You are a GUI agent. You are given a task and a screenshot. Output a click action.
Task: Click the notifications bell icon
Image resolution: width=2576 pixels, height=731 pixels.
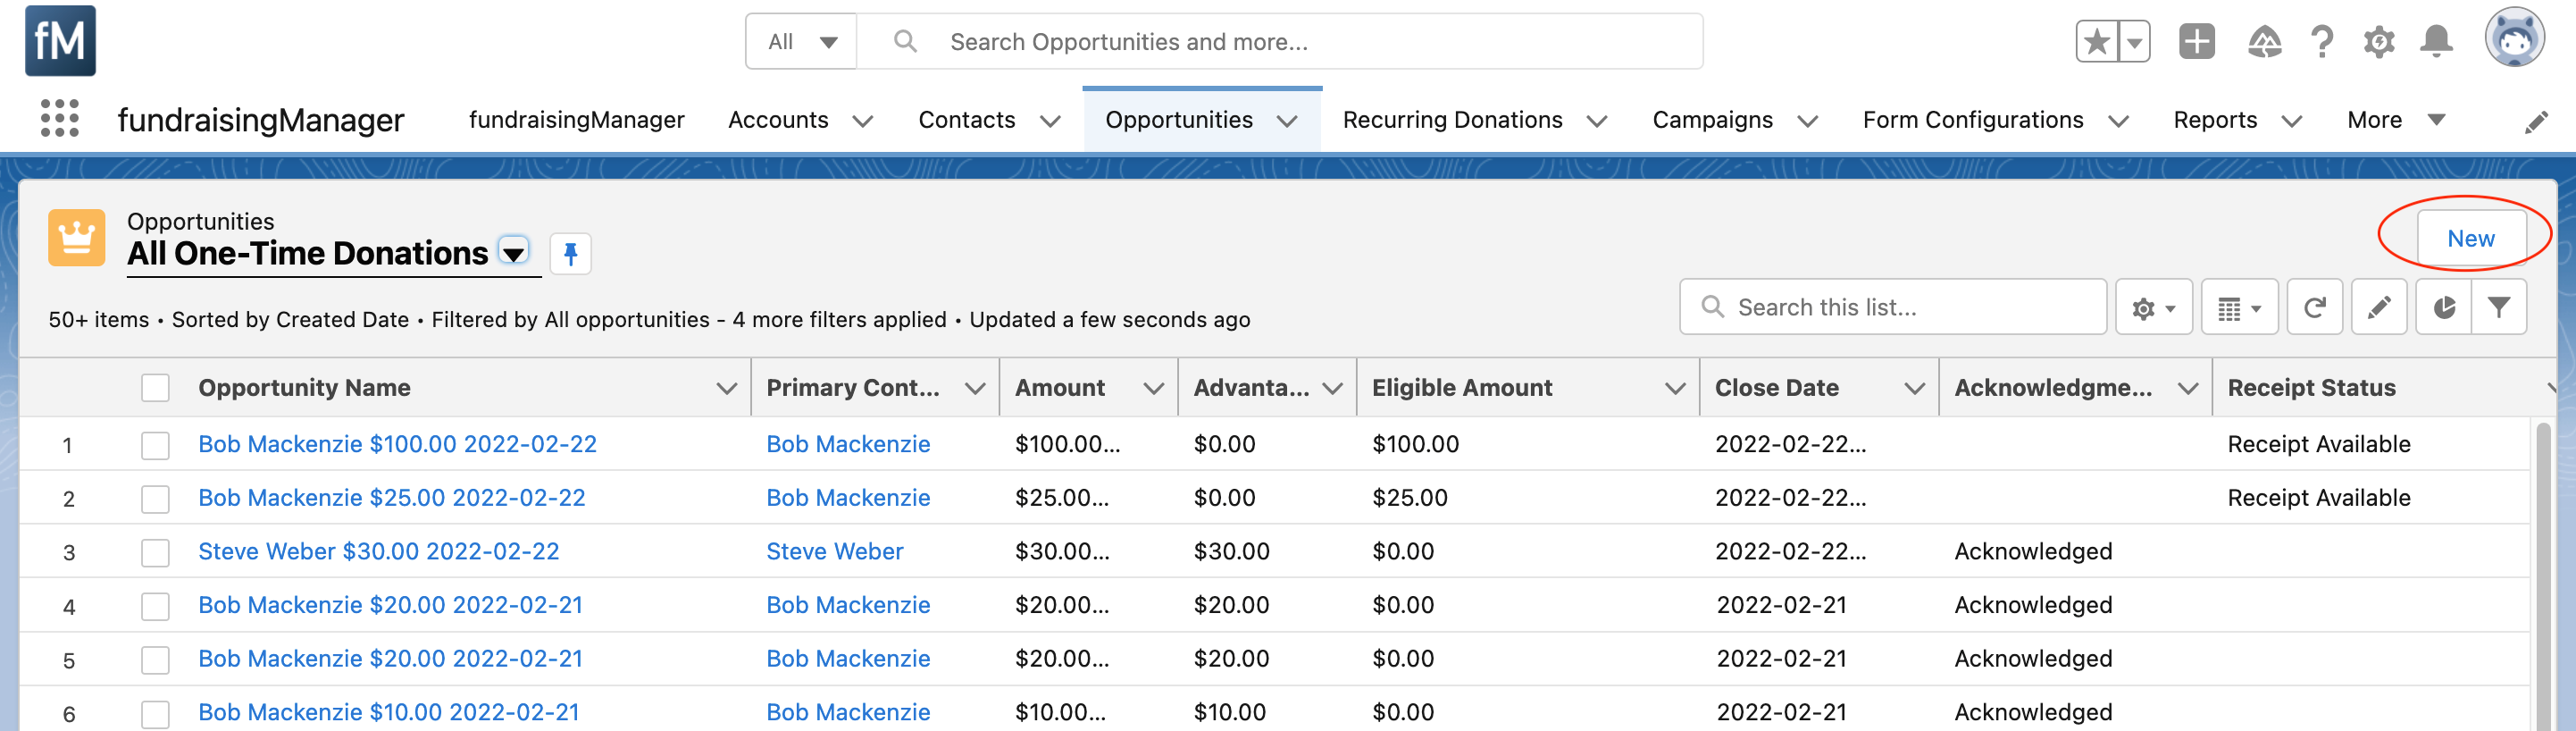tap(2436, 42)
